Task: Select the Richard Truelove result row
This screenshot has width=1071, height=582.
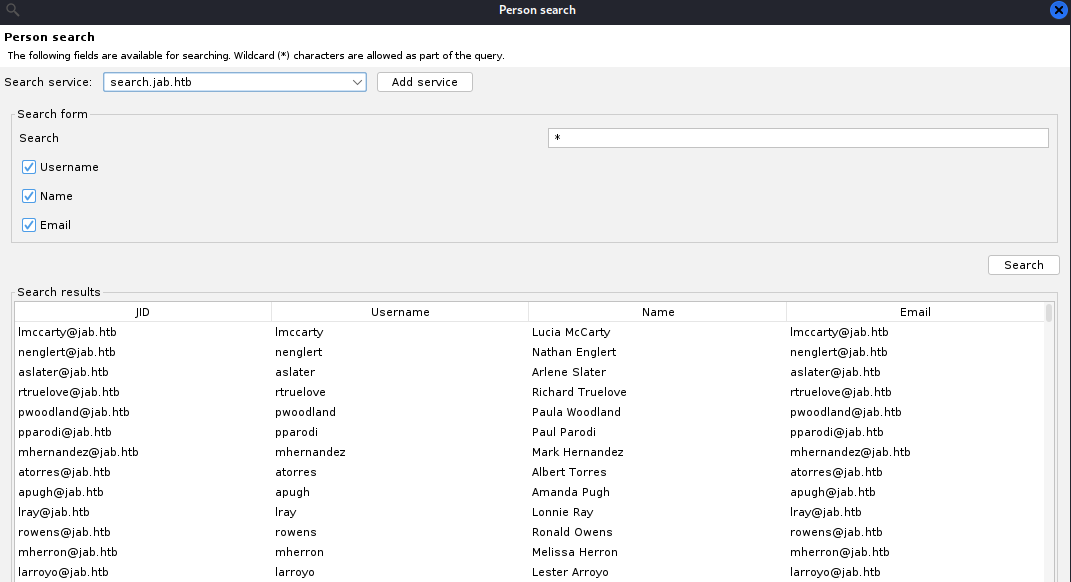Action: pos(529,392)
